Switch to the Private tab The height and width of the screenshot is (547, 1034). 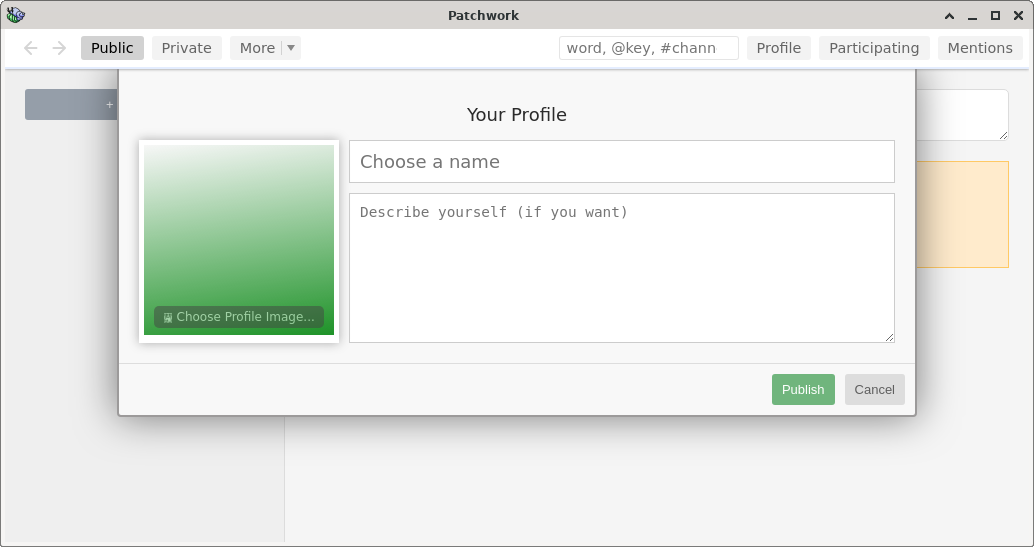(x=187, y=48)
